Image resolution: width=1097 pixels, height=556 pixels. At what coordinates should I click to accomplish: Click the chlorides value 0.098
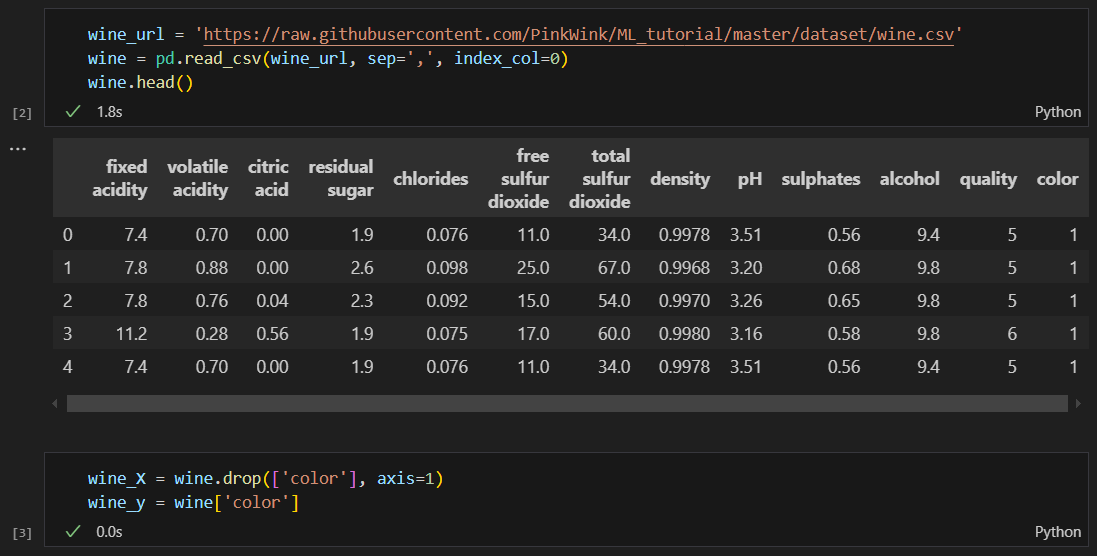pos(447,268)
